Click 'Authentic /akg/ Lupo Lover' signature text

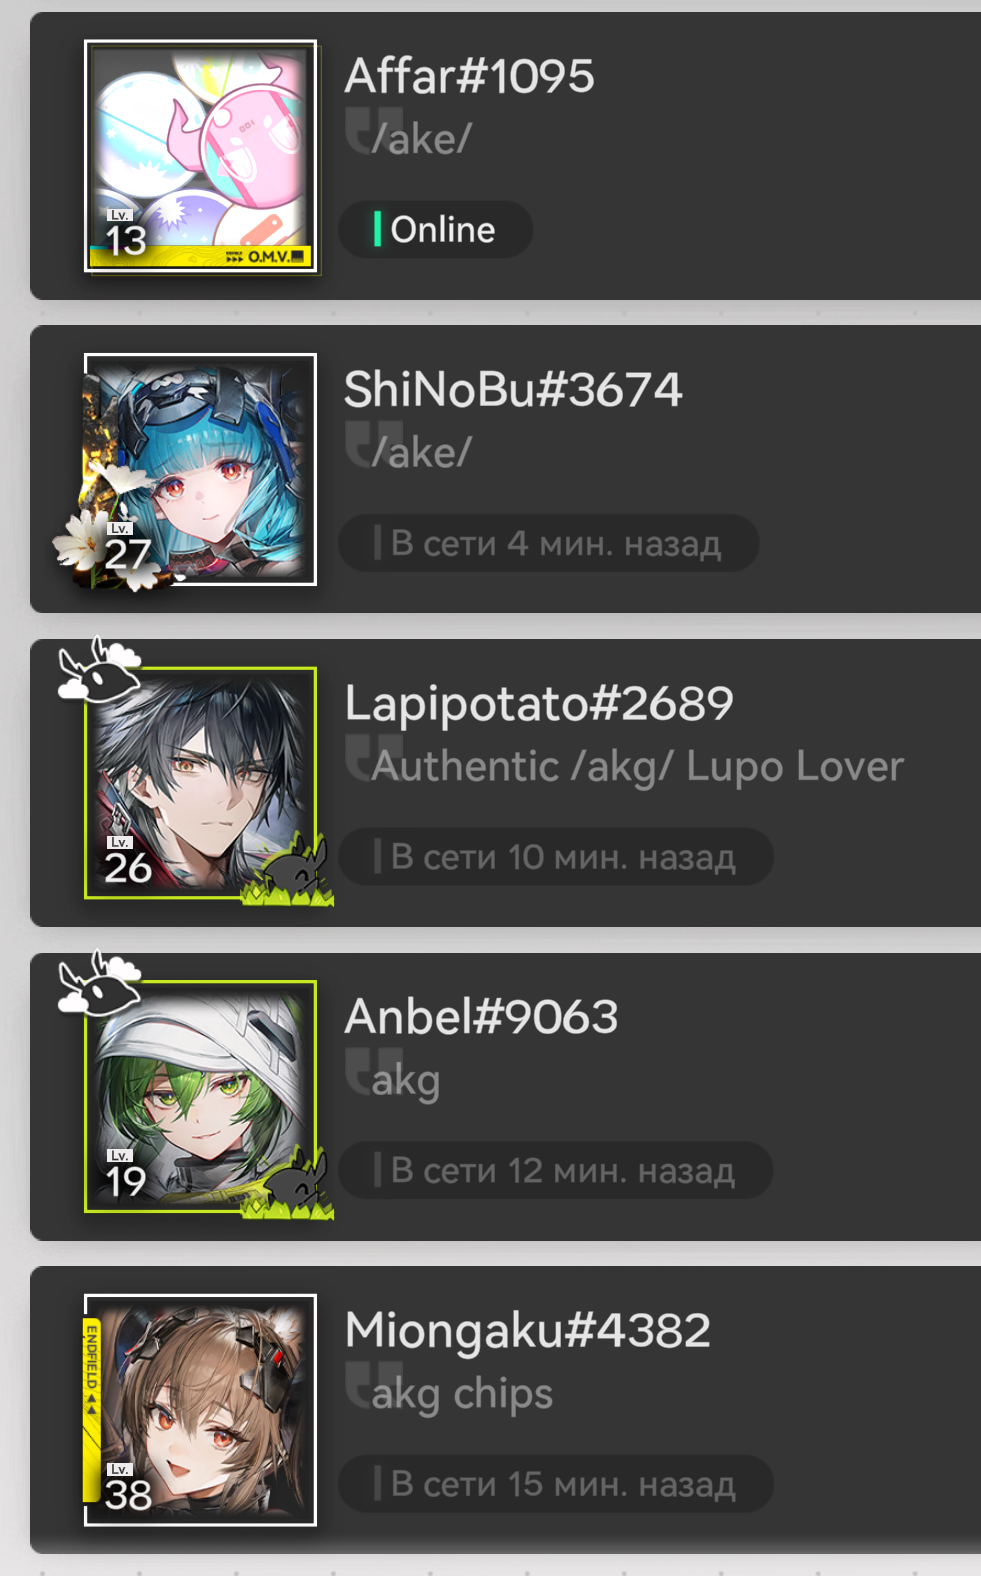638,767
